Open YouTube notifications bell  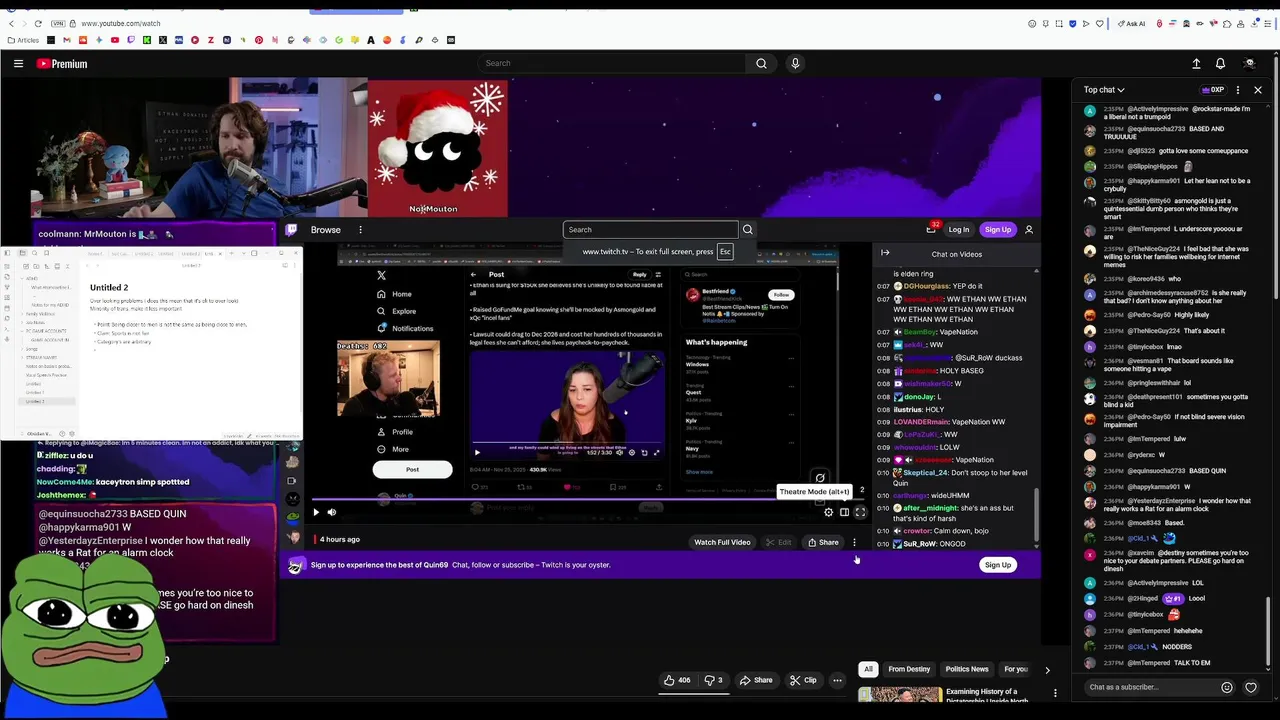[1220, 63]
